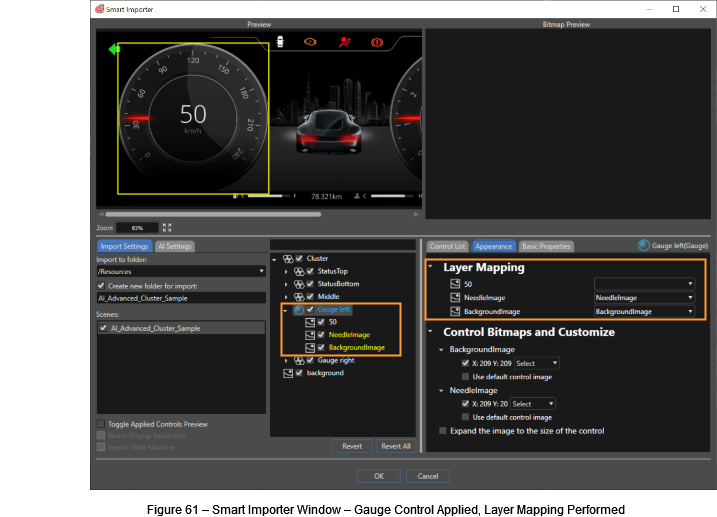Click the background image layer icon

click(x=288, y=373)
